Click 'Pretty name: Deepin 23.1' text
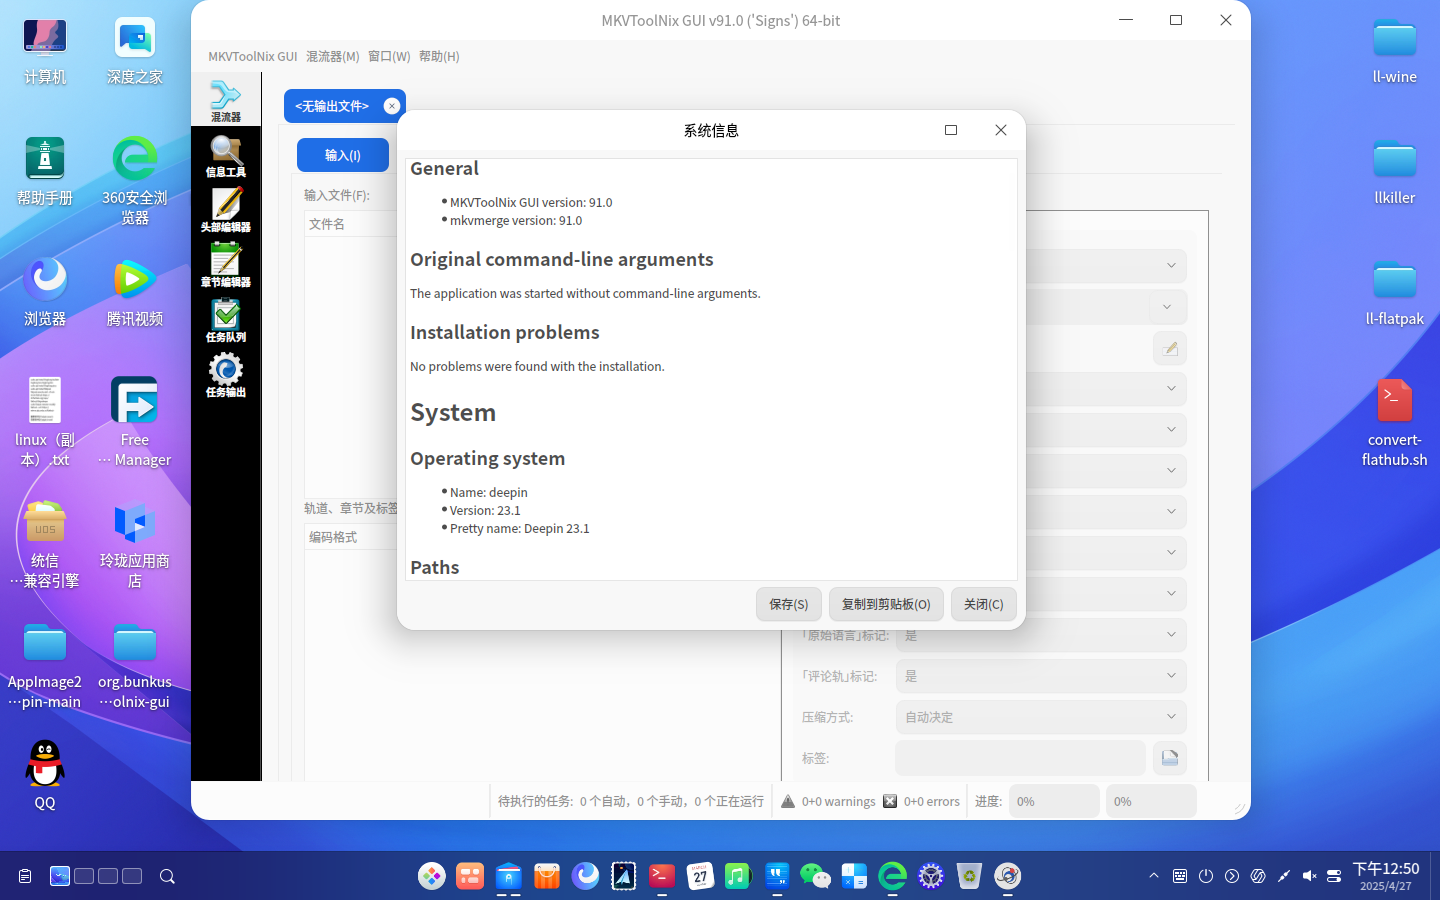The width and height of the screenshot is (1440, 900). tap(520, 529)
